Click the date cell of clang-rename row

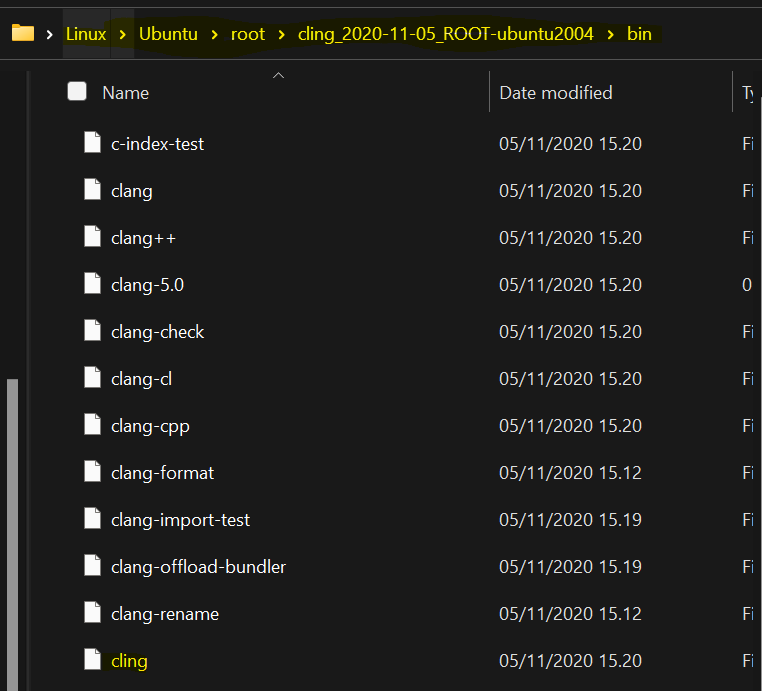(571, 614)
